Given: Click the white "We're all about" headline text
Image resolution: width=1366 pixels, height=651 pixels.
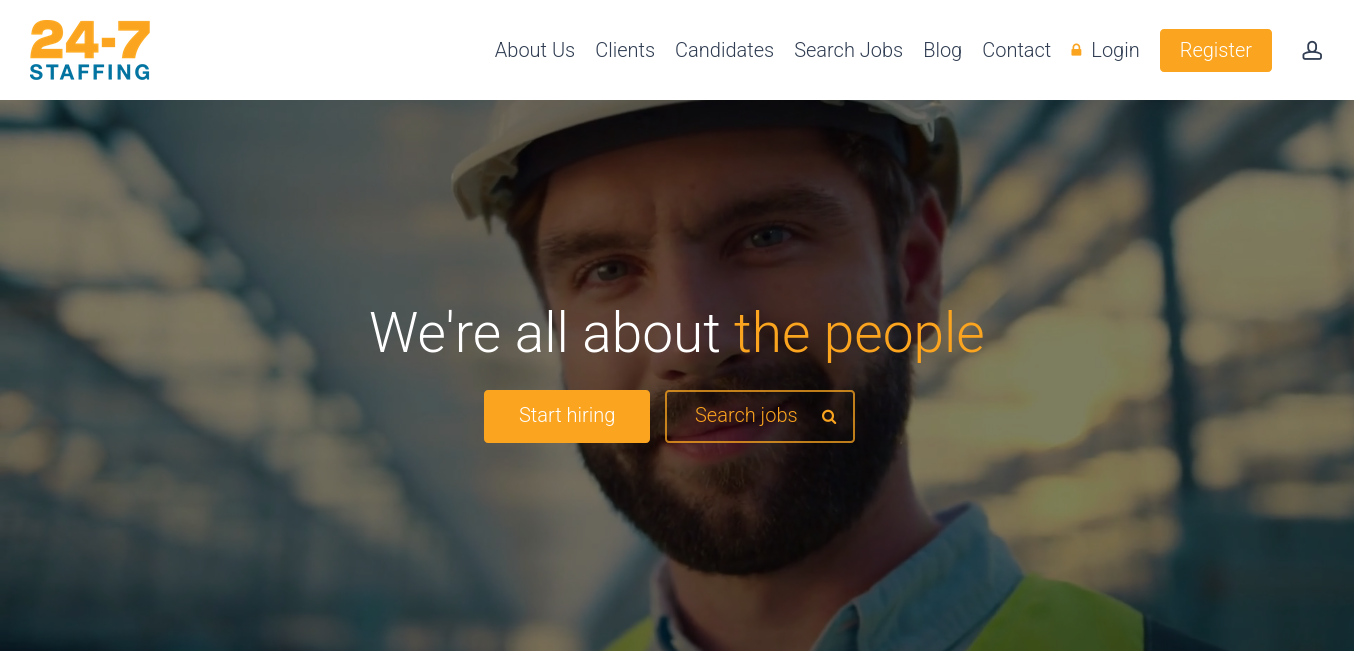Looking at the screenshot, I should (545, 332).
